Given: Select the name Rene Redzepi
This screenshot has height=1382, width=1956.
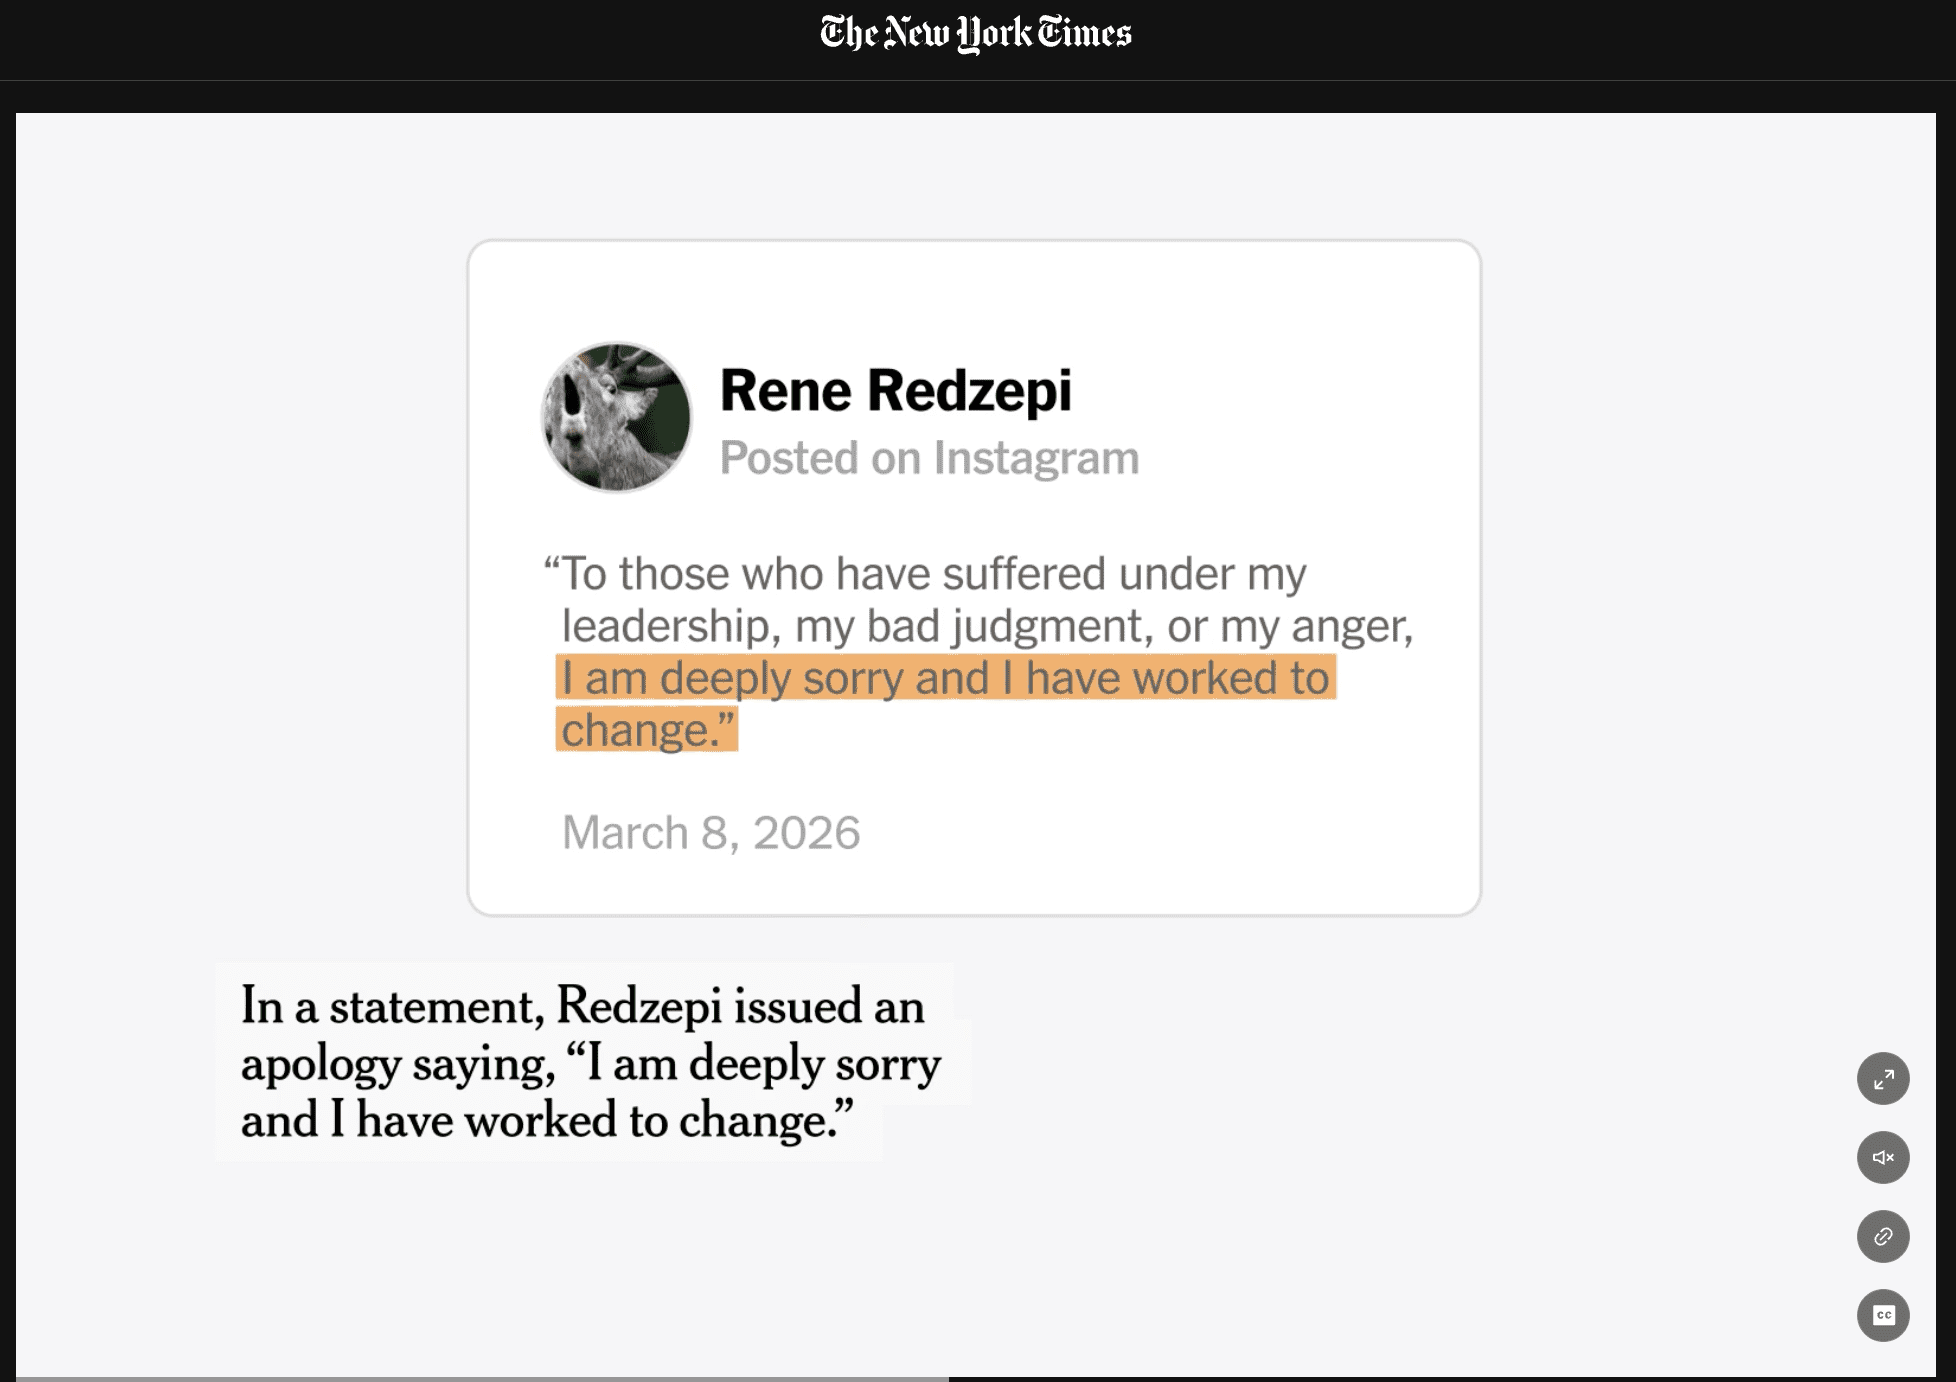Looking at the screenshot, I should coord(895,390).
